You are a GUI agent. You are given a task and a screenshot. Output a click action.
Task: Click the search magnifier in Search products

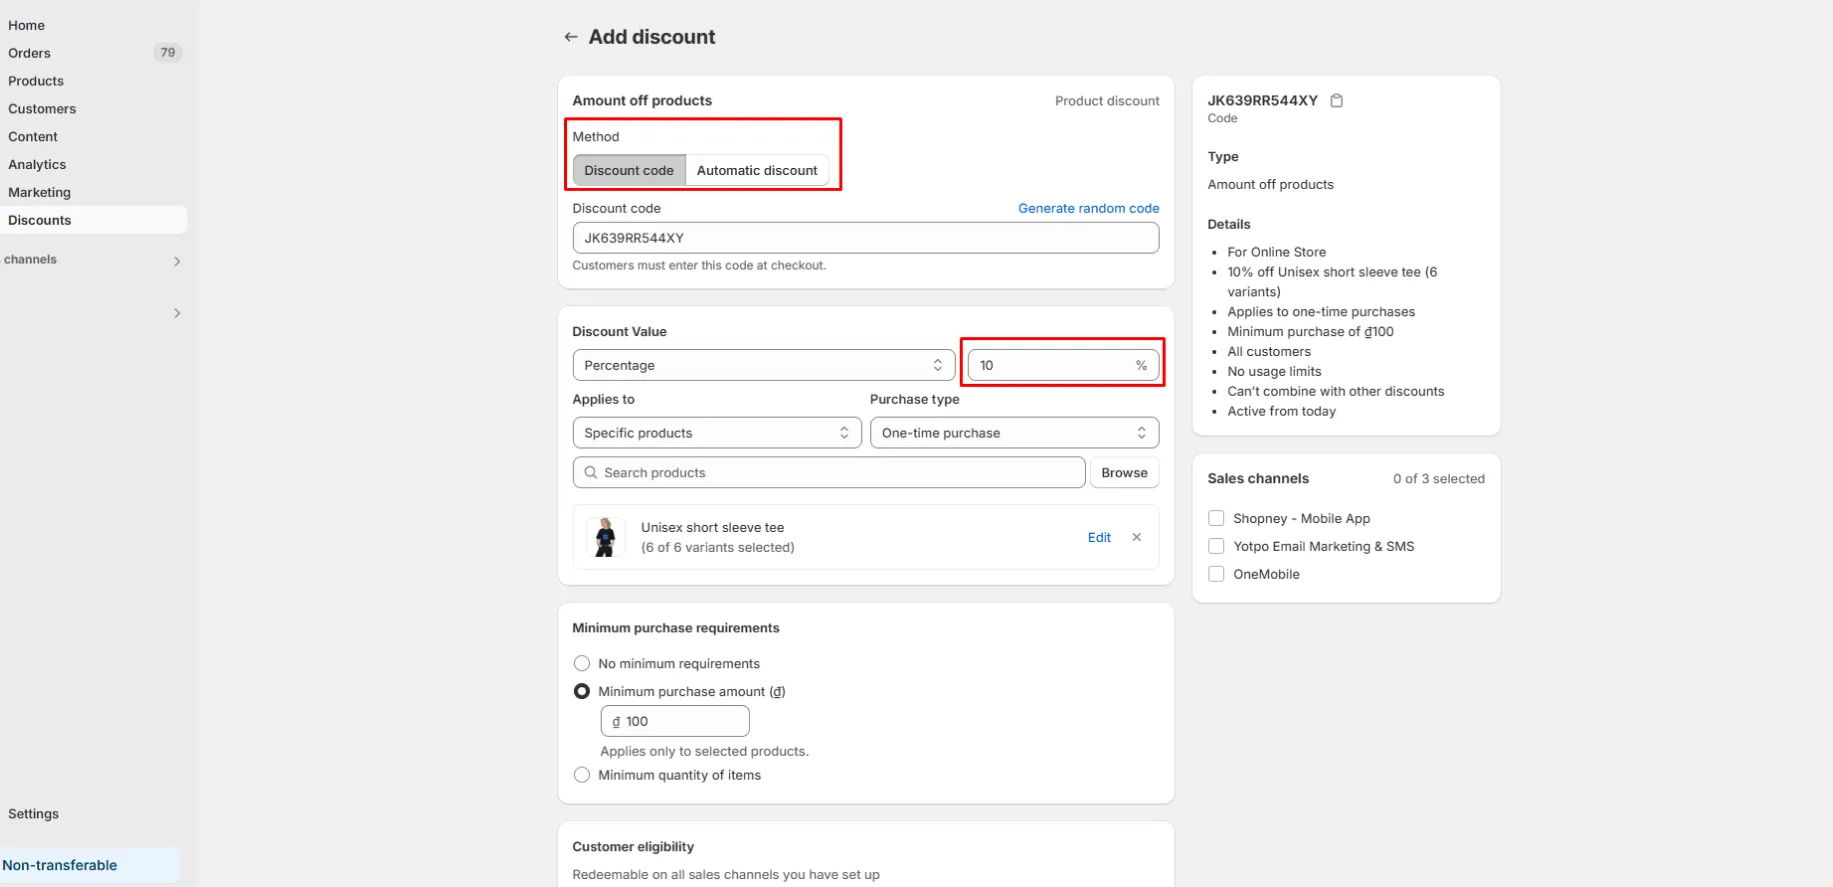(x=591, y=472)
